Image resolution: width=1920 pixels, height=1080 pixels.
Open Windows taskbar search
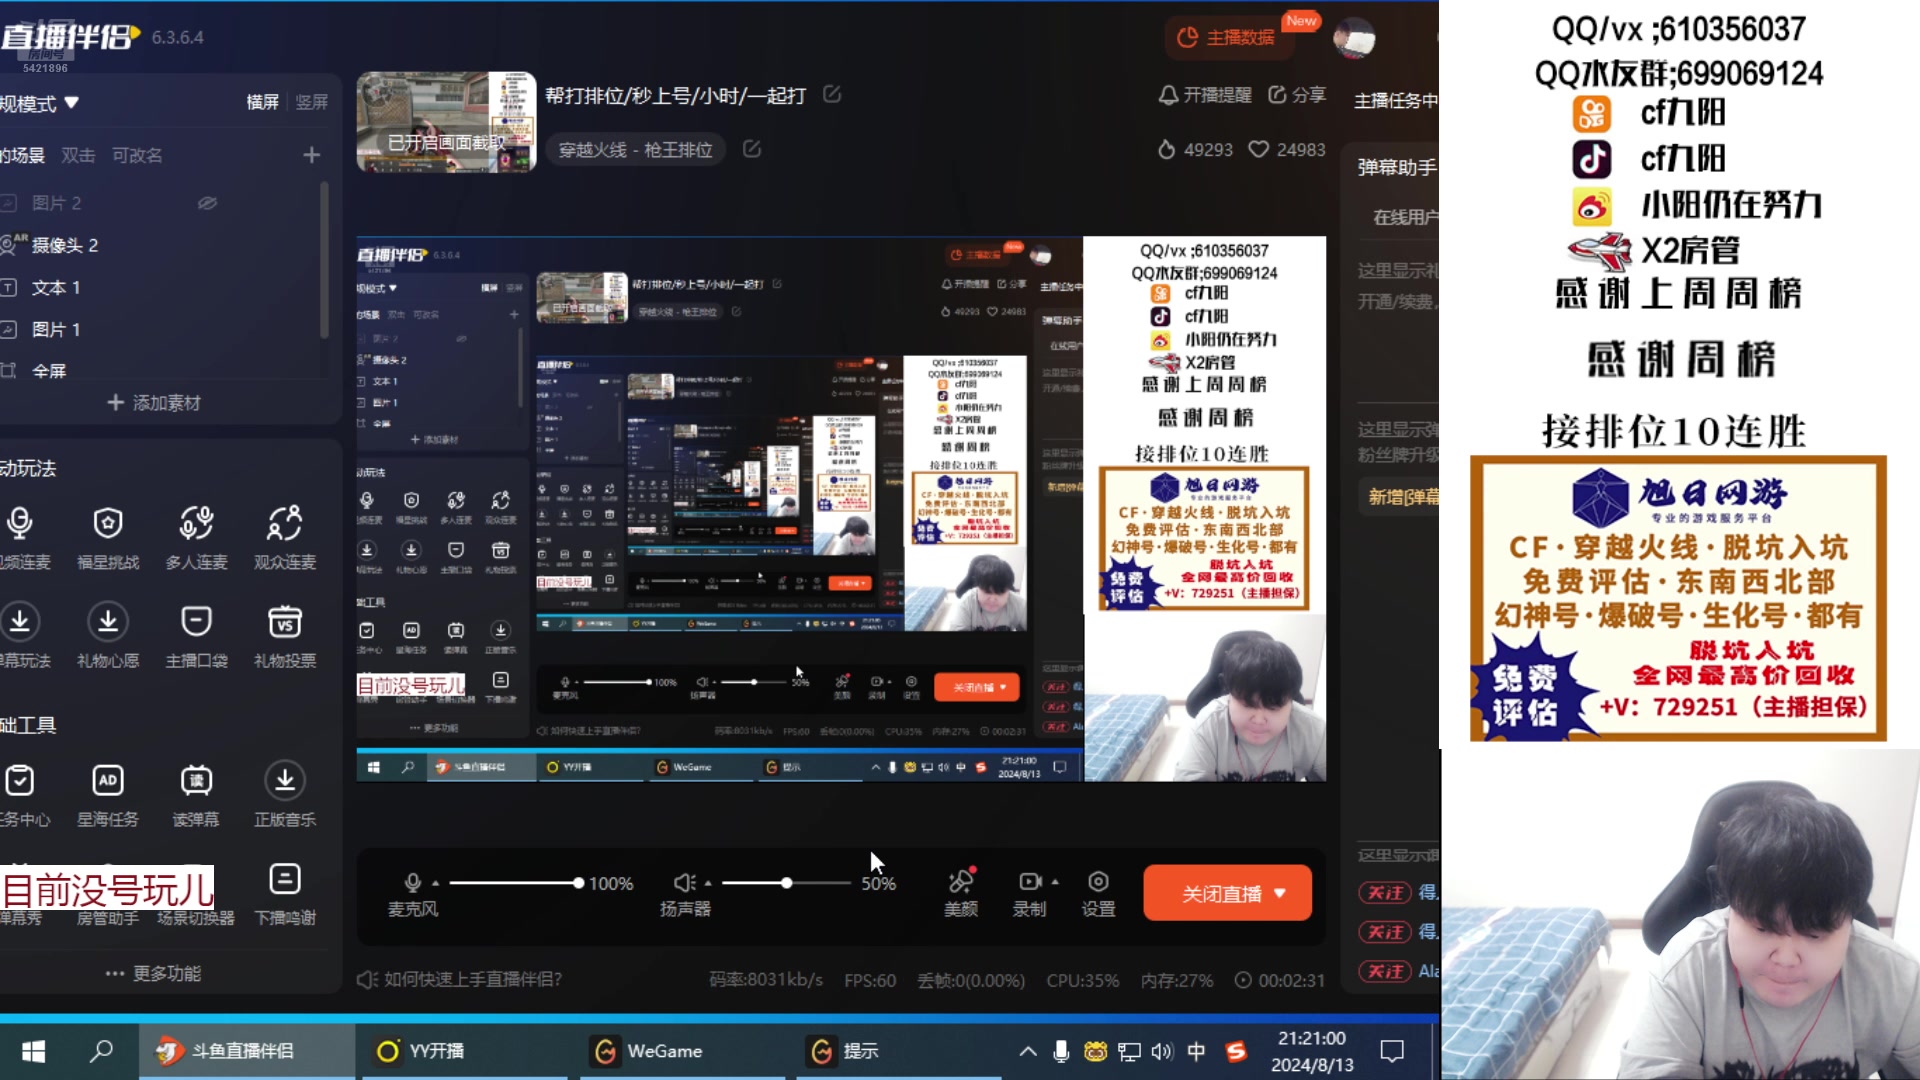pos(101,1051)
